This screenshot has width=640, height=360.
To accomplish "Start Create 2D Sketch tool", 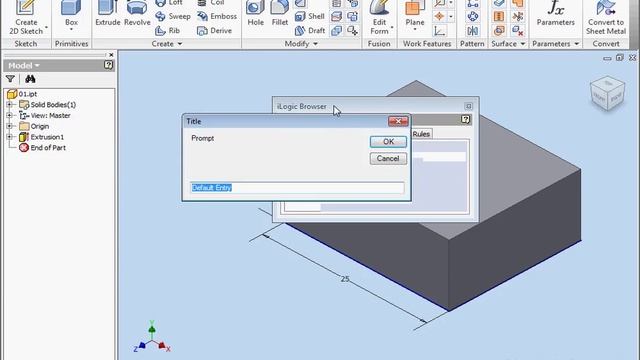I will point(26,18).
